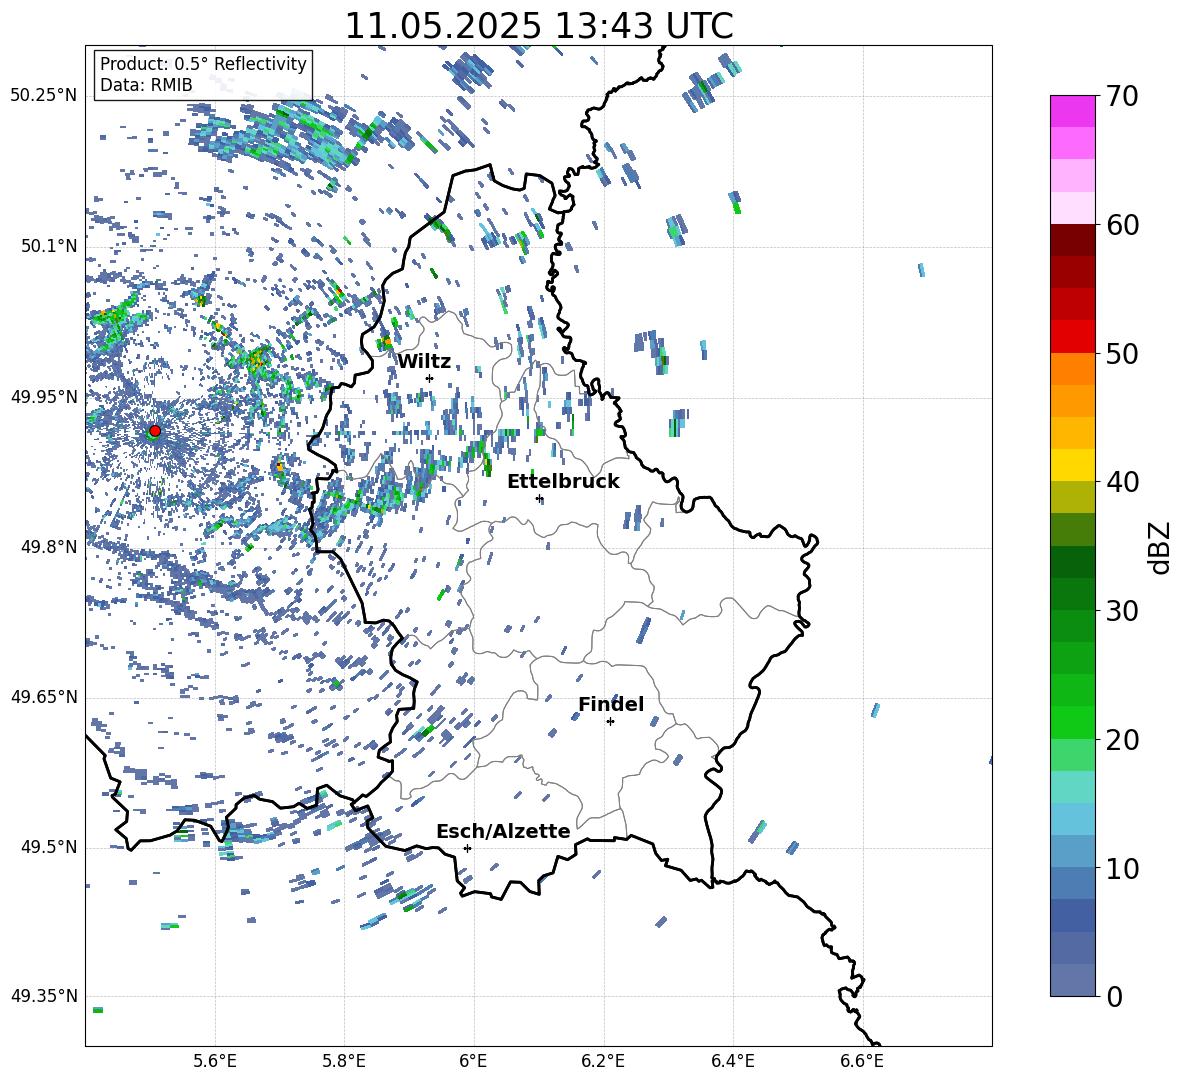Click the colorbar tick label 20
Image resolution: width=1184 pixels, height=1081 pixels.
coord(1123,740)
